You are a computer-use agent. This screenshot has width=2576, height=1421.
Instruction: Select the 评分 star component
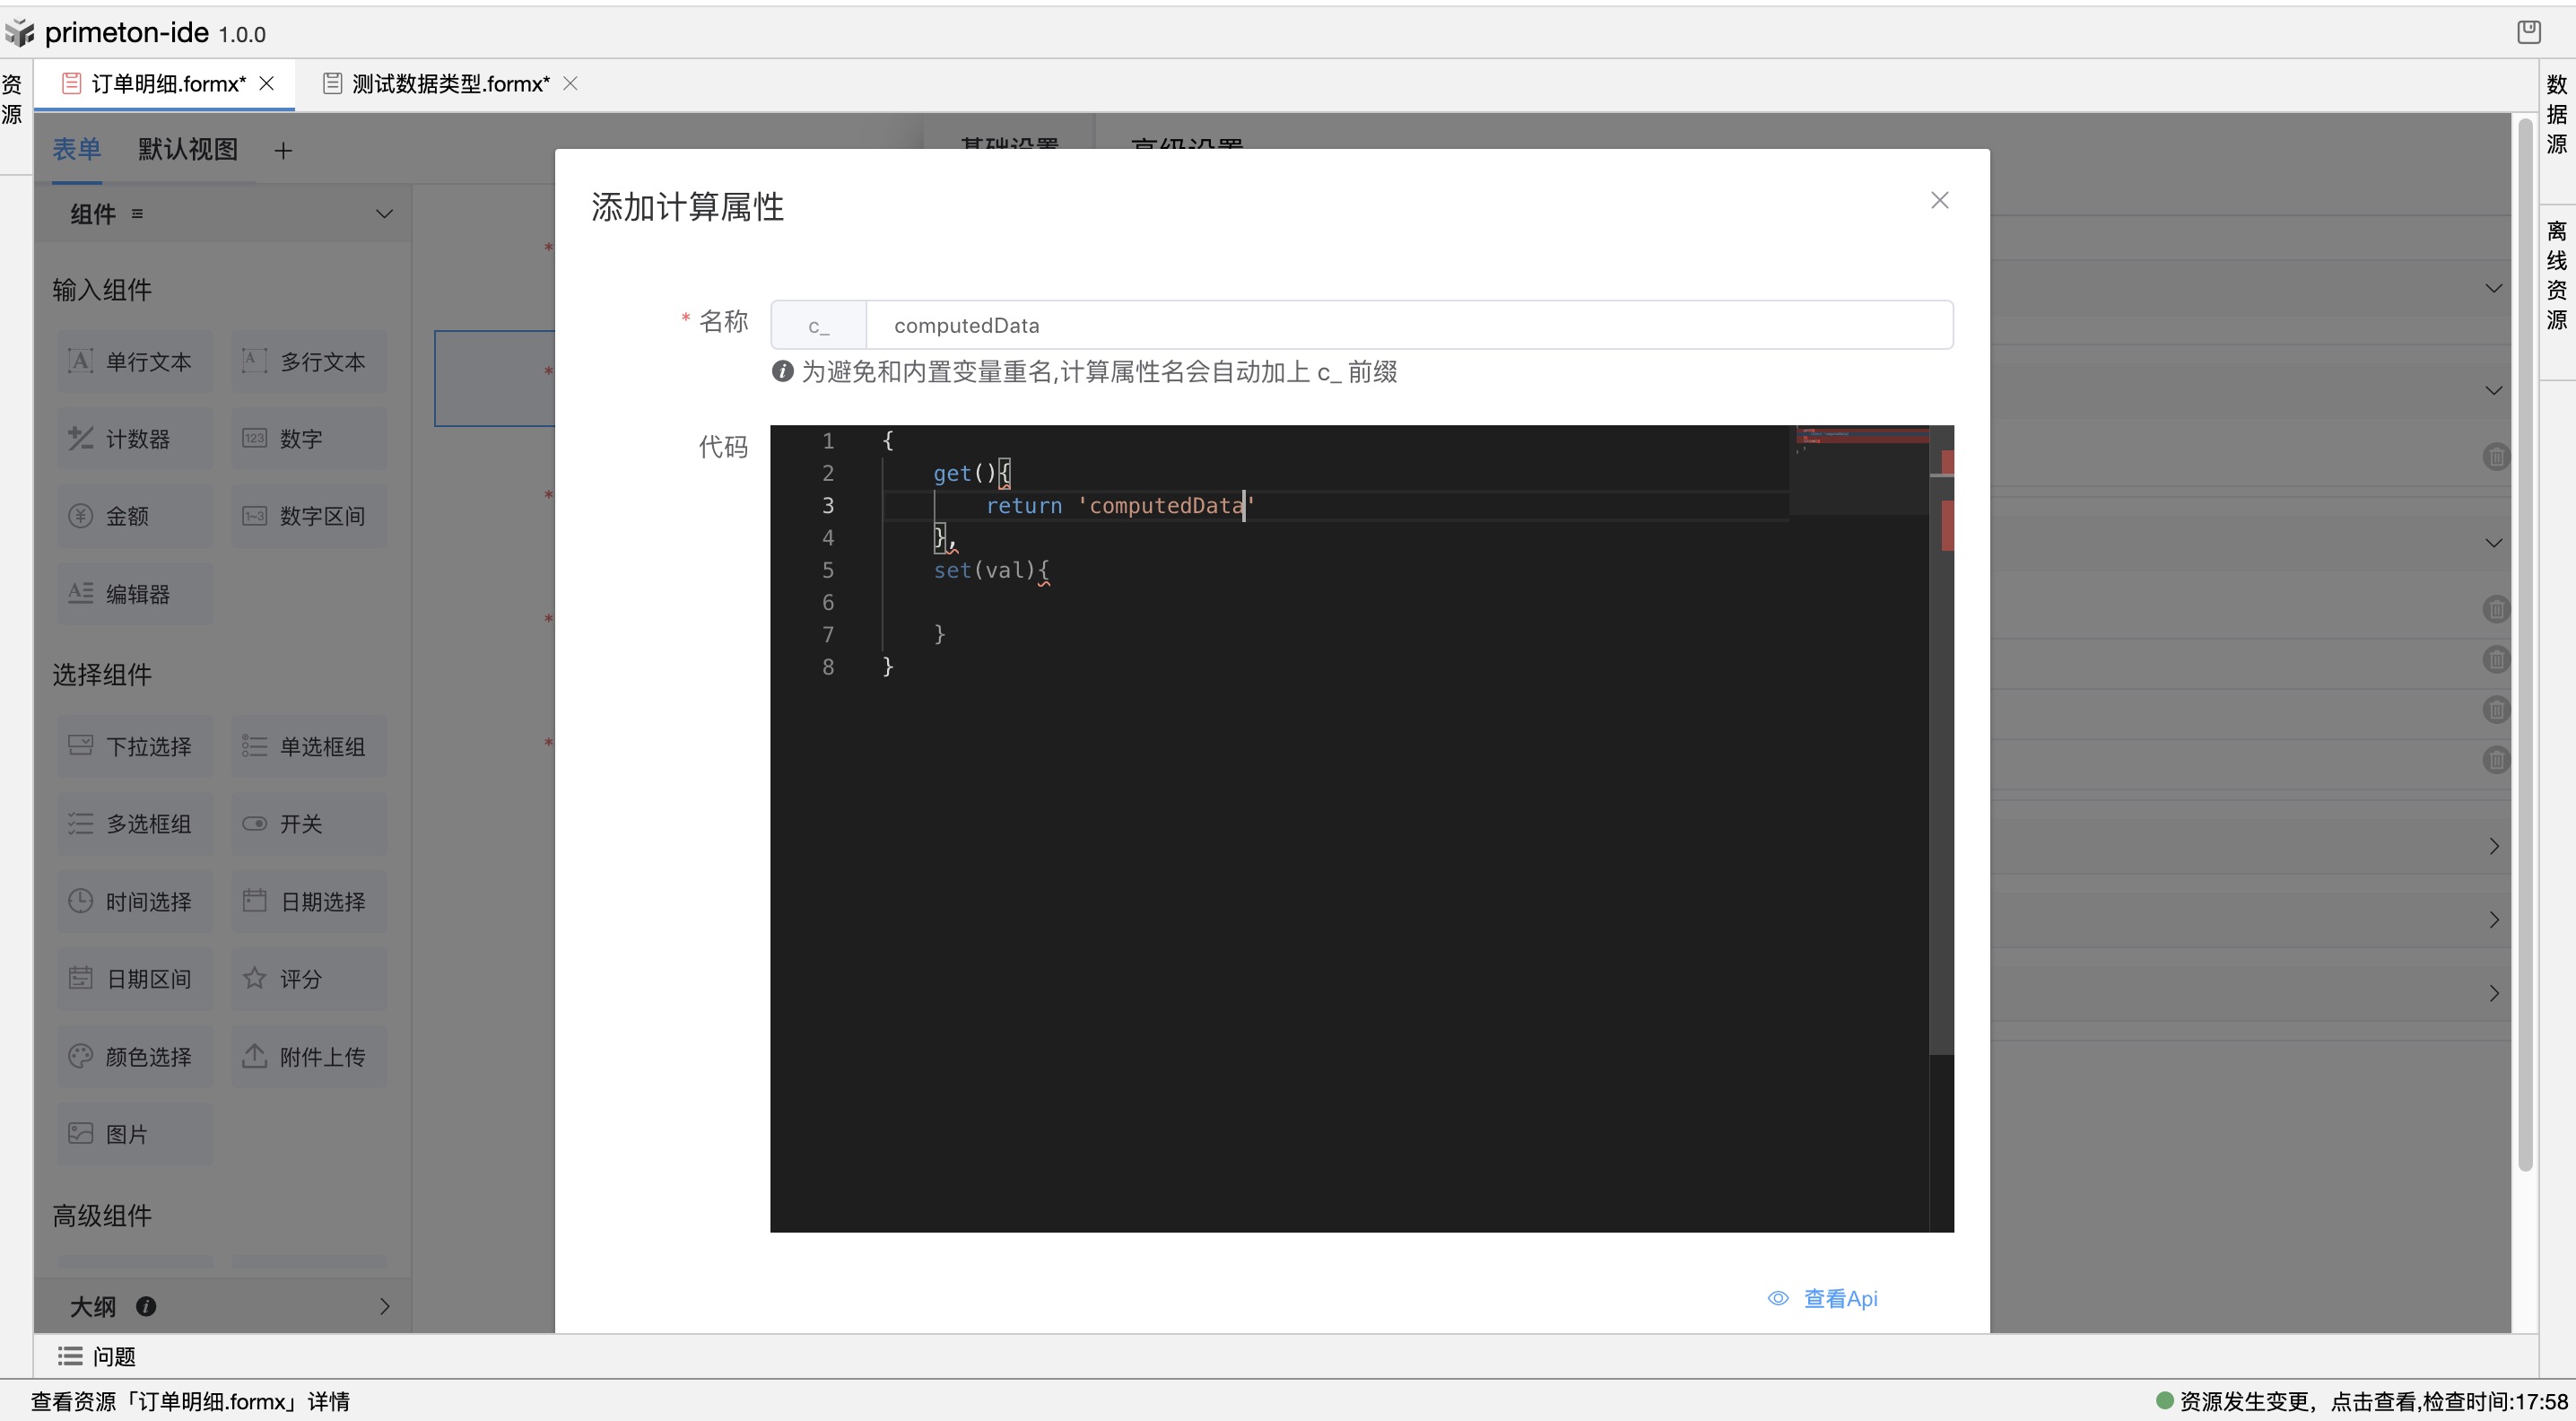[x=308, y=979]
